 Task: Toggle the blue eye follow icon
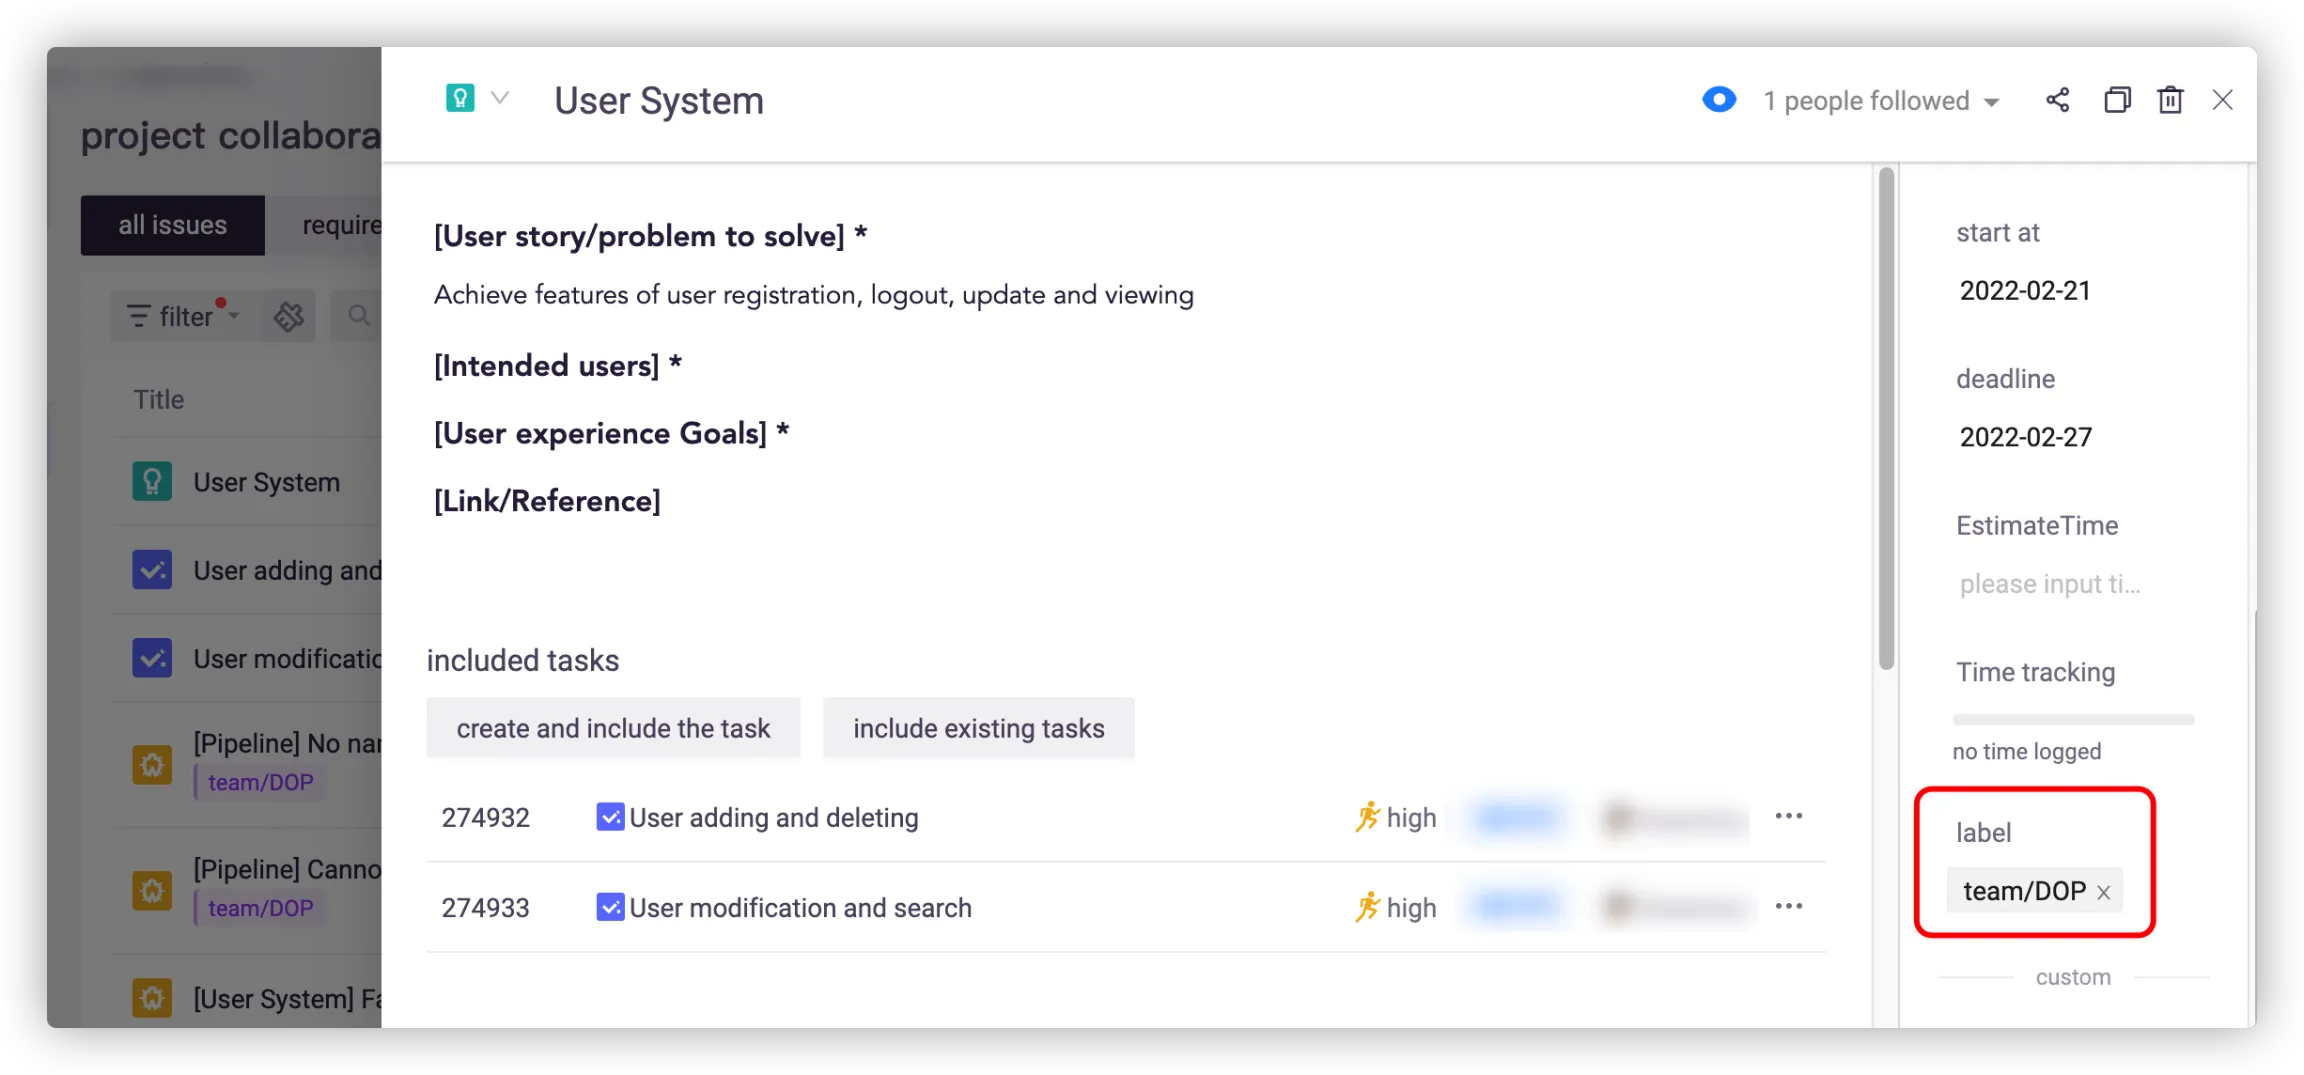click(x=1718, y=100)
